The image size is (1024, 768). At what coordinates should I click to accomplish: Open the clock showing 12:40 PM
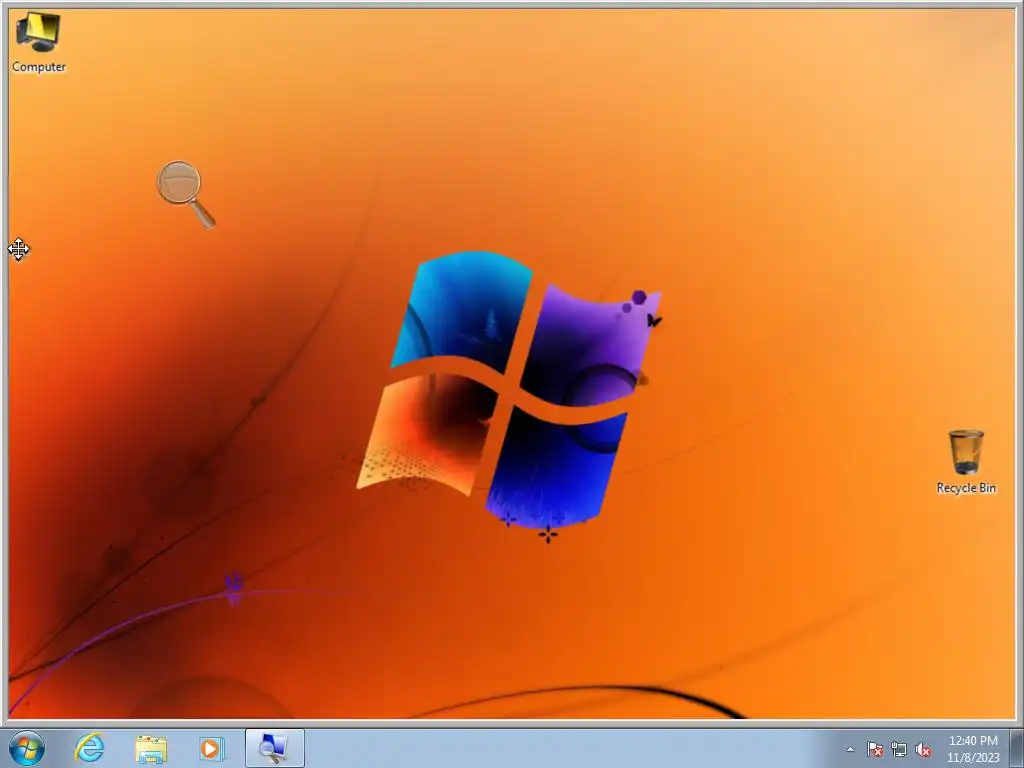(973, 749)
